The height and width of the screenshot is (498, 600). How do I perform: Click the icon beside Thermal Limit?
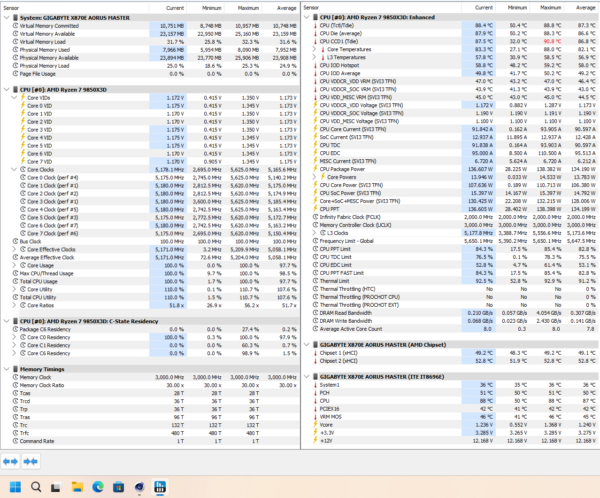point(315,281)
